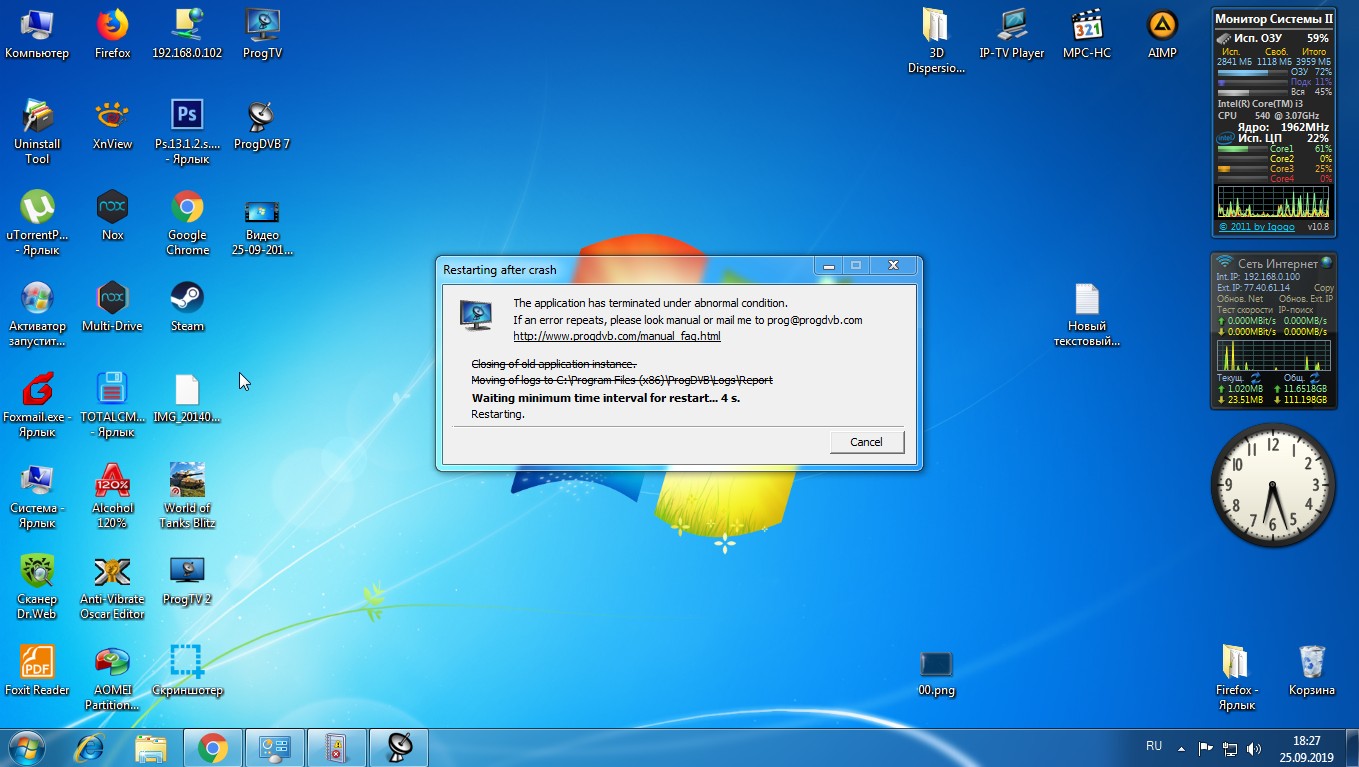Open the progdvb.com manual FAQ link
The height and width of the screenshot is (767, 1359).
point(616,336)
